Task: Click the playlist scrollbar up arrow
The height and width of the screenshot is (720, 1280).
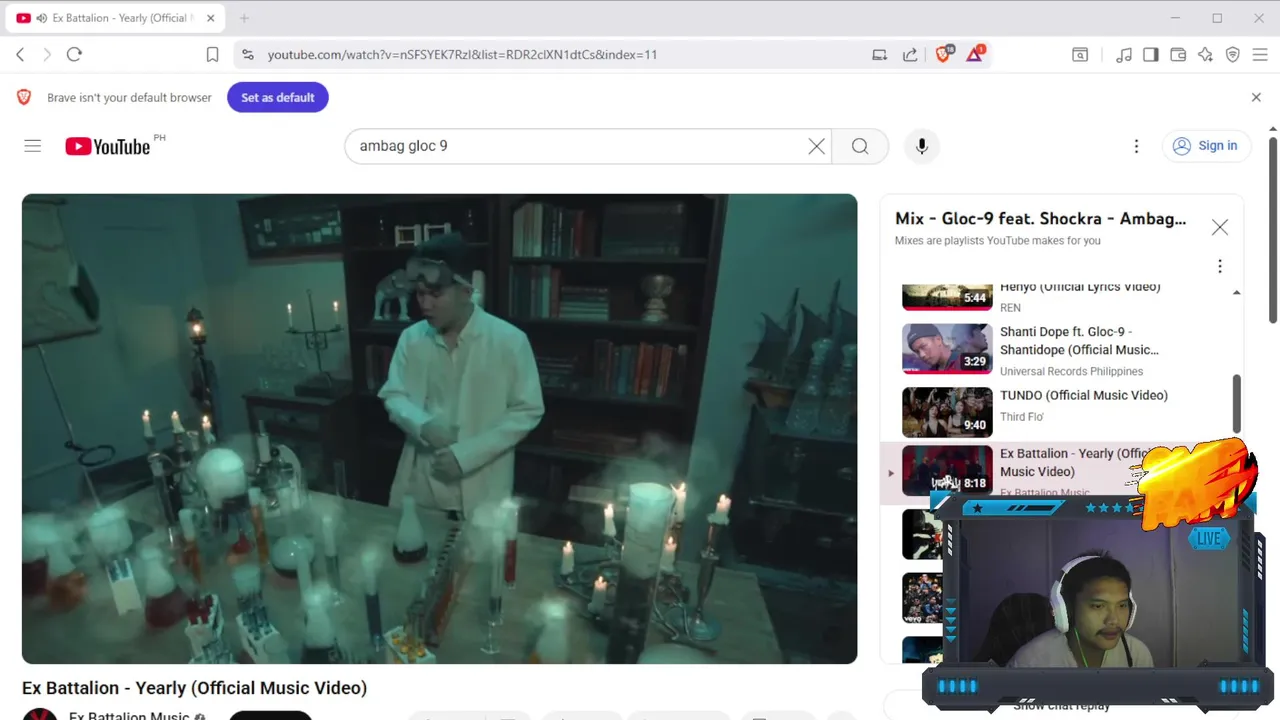Action: coord(1237,292)
